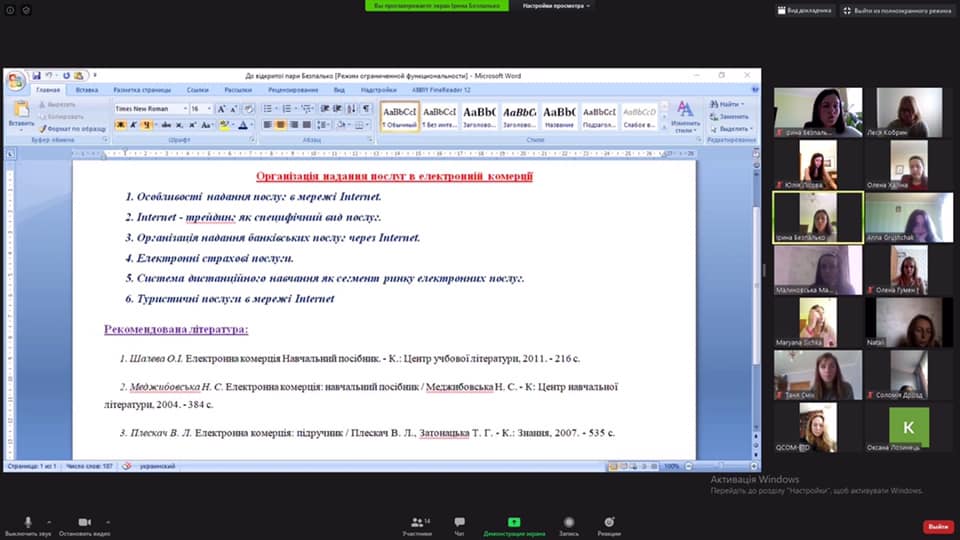Apply the Обычный style
The width and height of the screenshot is (960, 540).
(400, 116)
